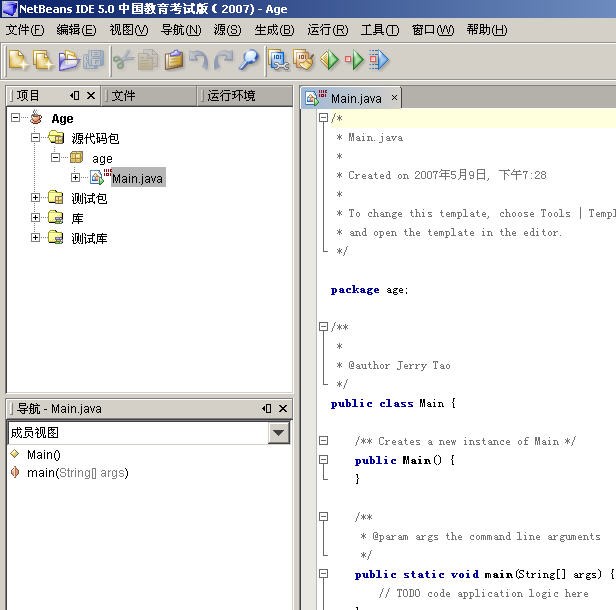This screenshot has height=610, width=616.
Task: Click the 'public class Main {' line
Action: pos(393,403)
